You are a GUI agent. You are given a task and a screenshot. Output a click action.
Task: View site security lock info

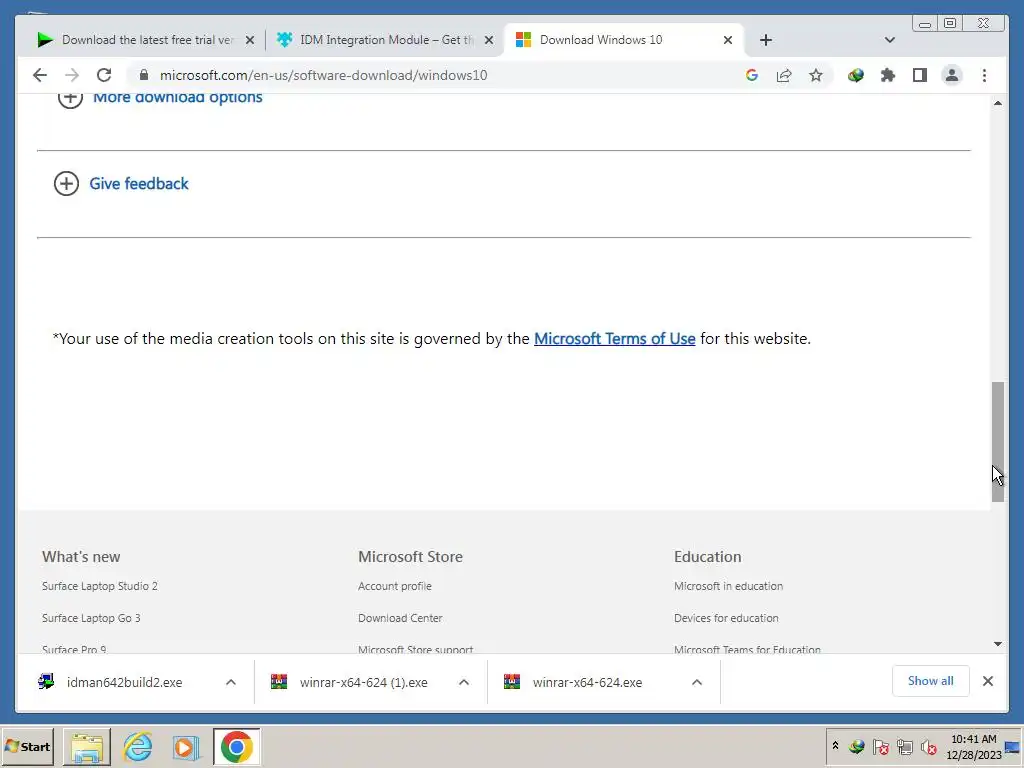click(x=144, y=75)
